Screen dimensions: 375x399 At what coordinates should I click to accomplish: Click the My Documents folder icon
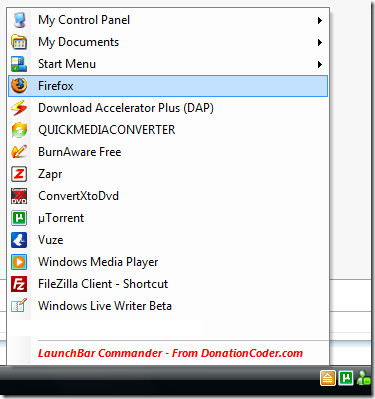tap(19, 42)
